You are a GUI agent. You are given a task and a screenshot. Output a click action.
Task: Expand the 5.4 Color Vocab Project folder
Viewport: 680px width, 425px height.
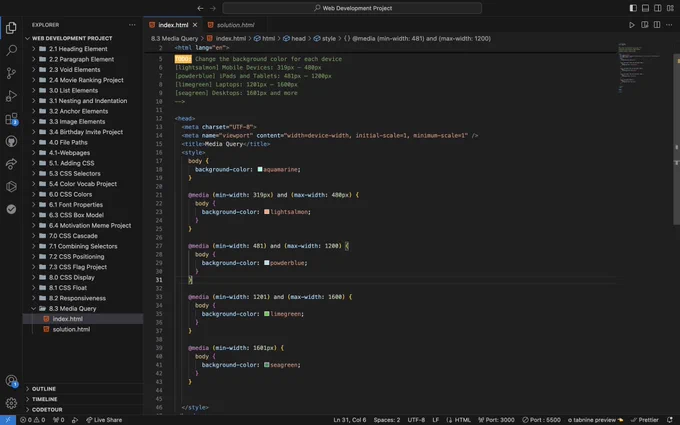[83, 184]
